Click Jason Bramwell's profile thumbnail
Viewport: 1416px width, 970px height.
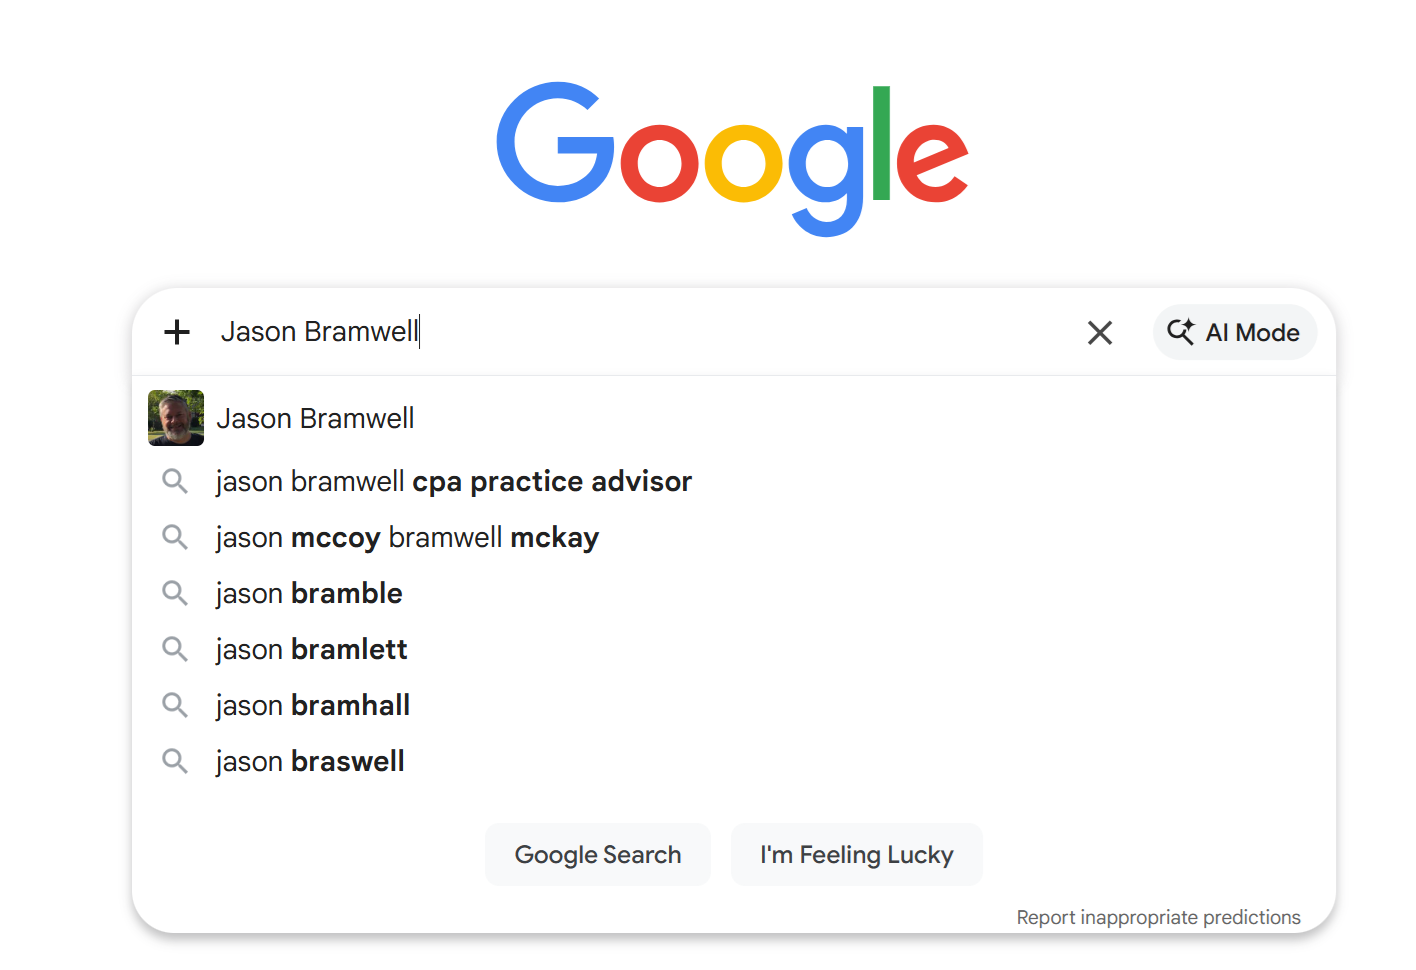(x=175, y=418)
